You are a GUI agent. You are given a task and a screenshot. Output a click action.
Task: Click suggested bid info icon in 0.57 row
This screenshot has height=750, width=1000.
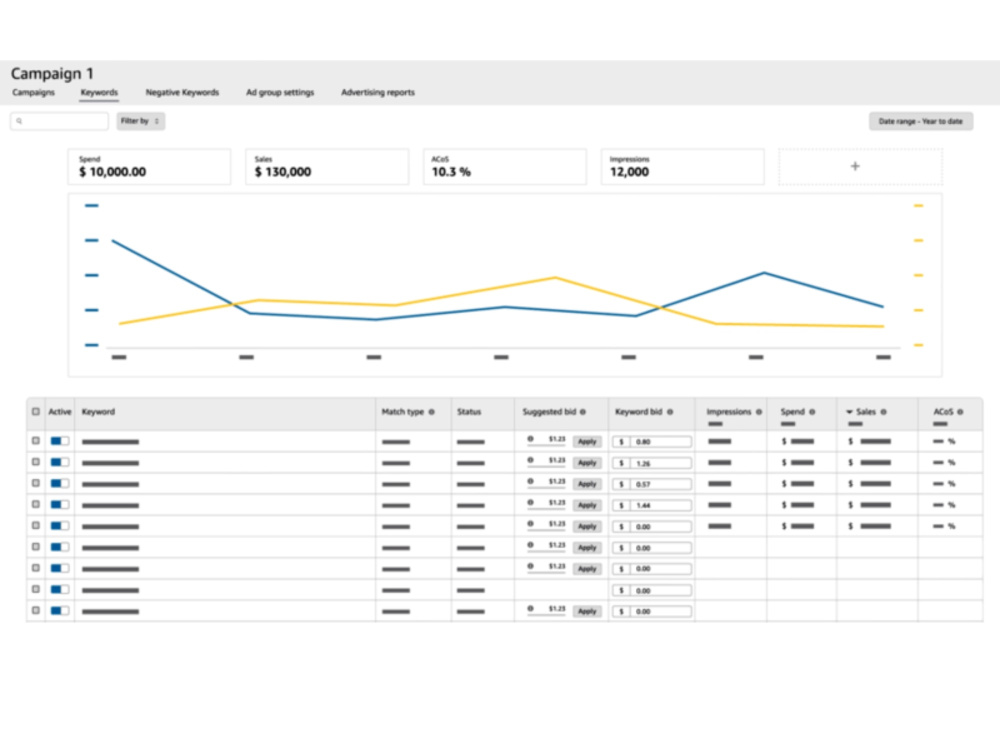(x=531, y=482)
